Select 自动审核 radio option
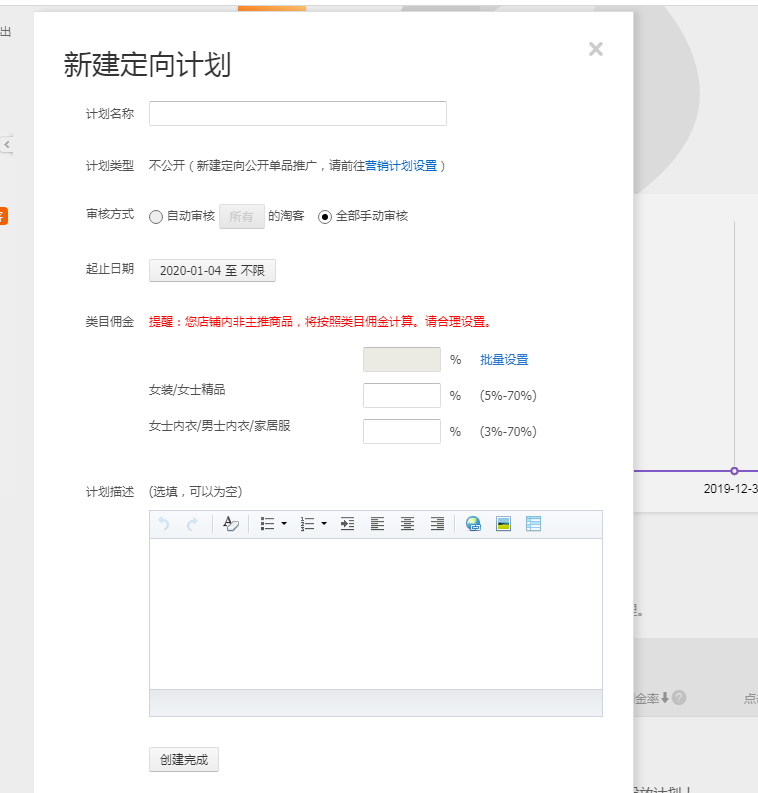Screen dimensions: 758x793 (x=156, y=217)
